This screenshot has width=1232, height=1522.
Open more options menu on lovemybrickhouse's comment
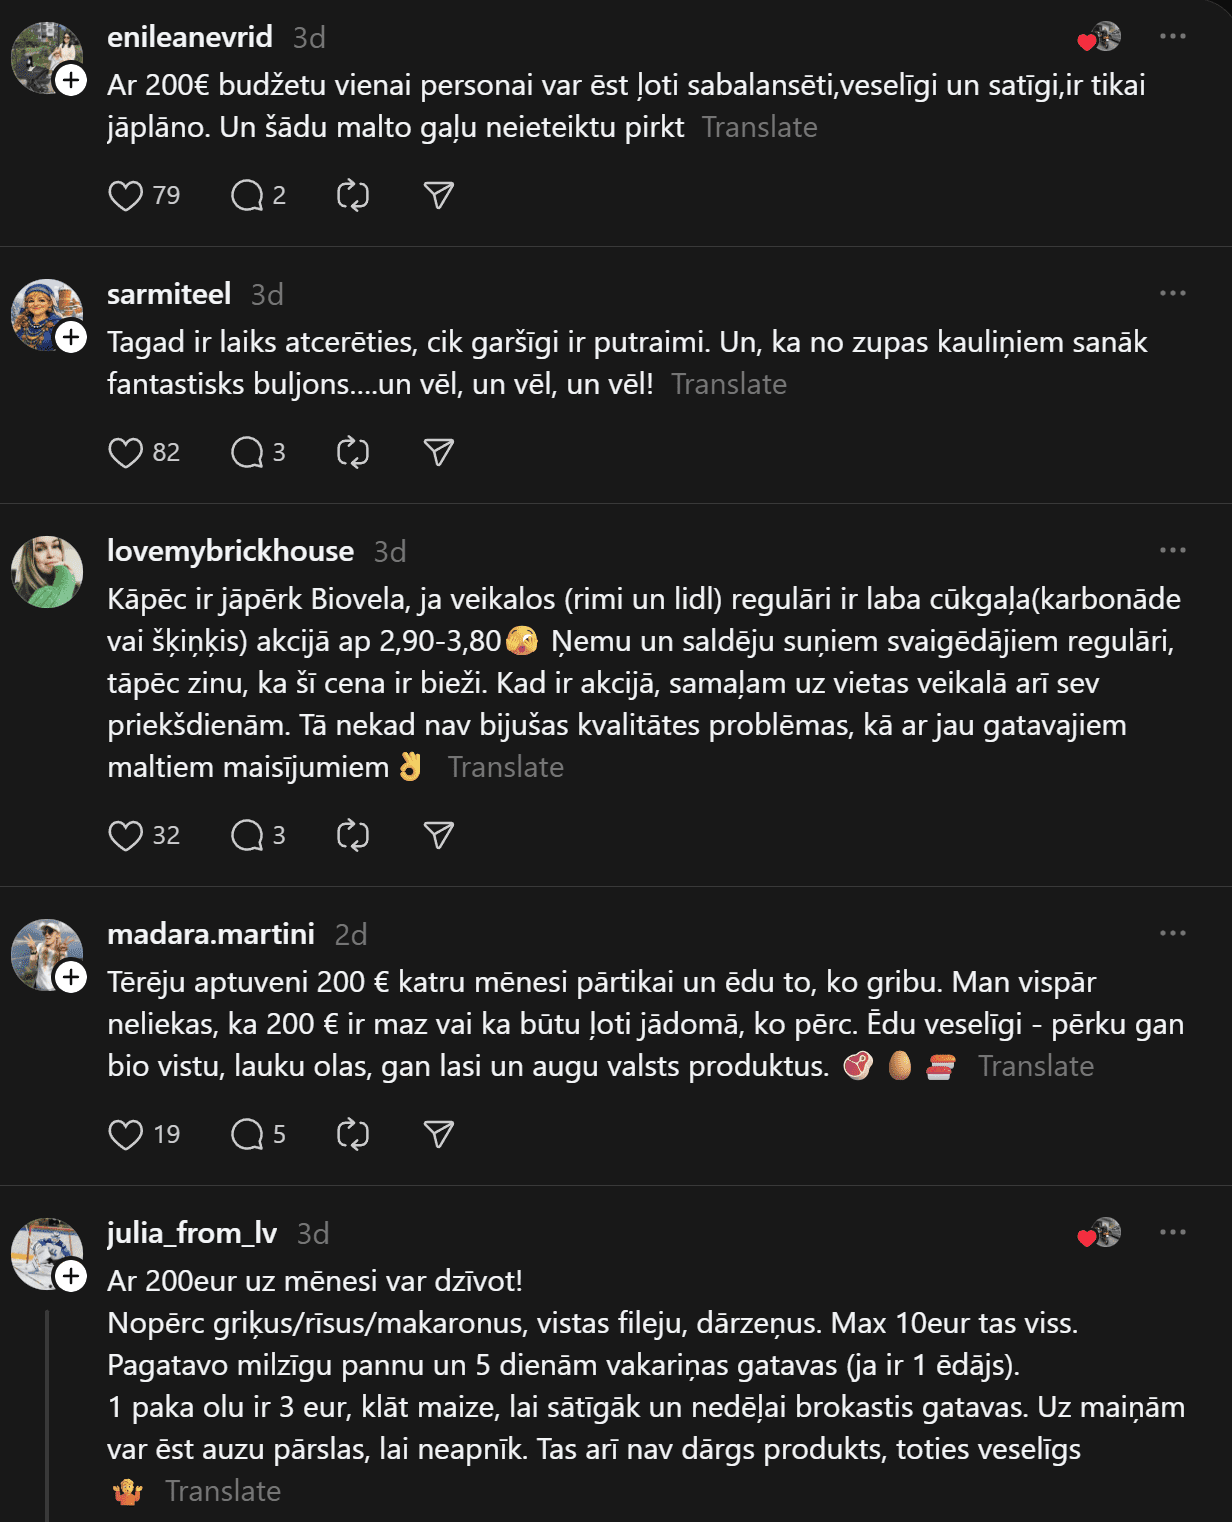point(1172,551)
